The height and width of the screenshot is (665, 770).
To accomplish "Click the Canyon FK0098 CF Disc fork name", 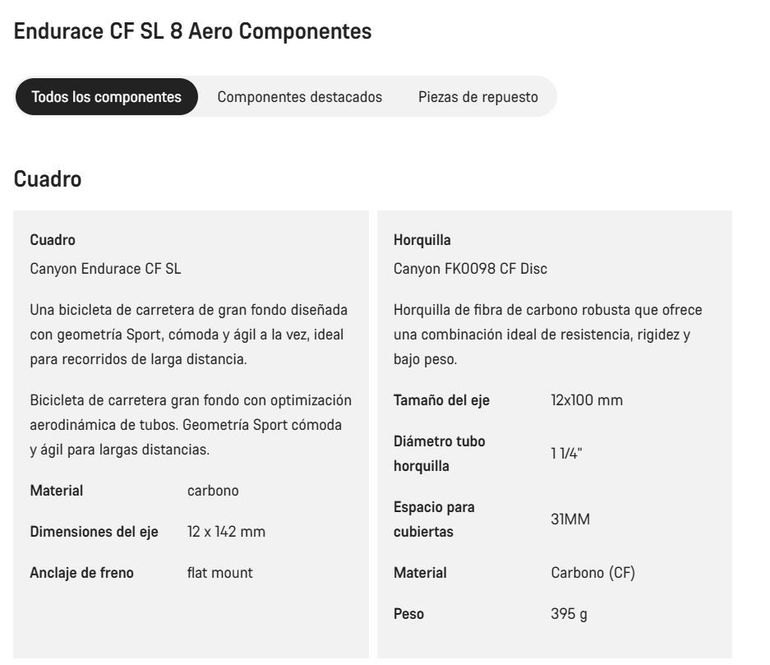I will (470, 269).
